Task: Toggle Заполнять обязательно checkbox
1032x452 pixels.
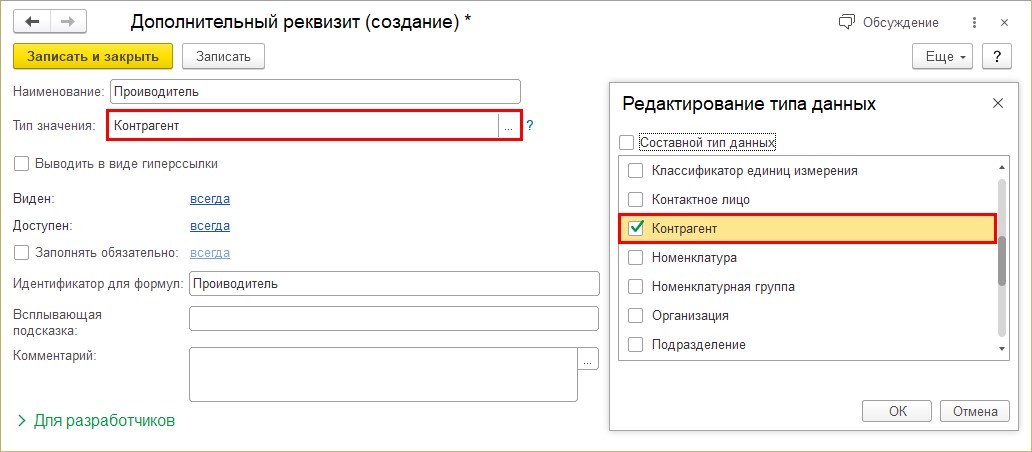Action: (21, 253)
